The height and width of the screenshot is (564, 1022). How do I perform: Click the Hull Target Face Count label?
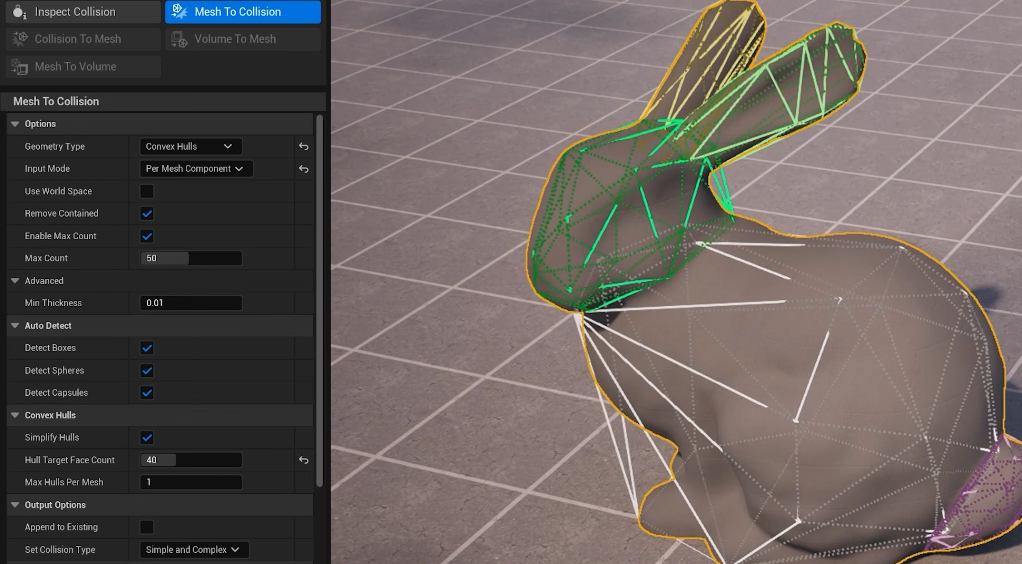coord(70,460)
